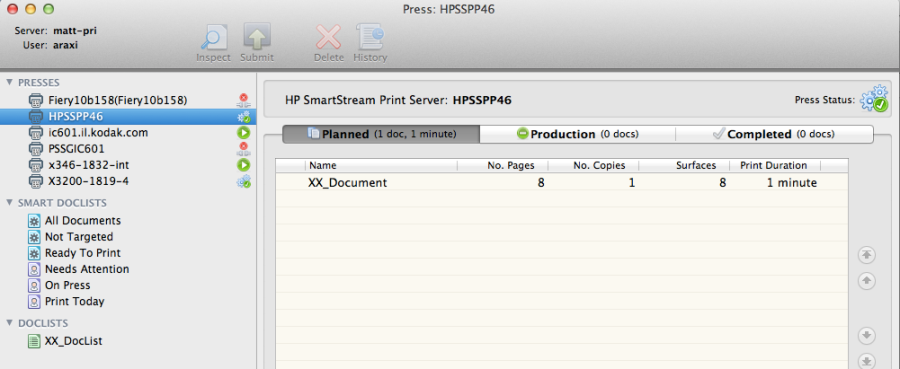The width and height of the screenshot is (900, 369).
Task: Click the 1 minute duration cell
Action: point(792,183)
